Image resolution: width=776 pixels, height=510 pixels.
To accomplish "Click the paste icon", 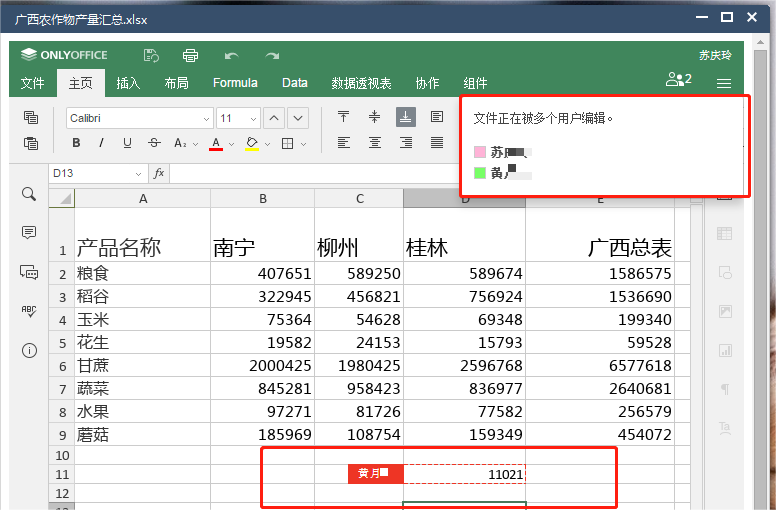I will pyautogui.click(x=31, y=143).
